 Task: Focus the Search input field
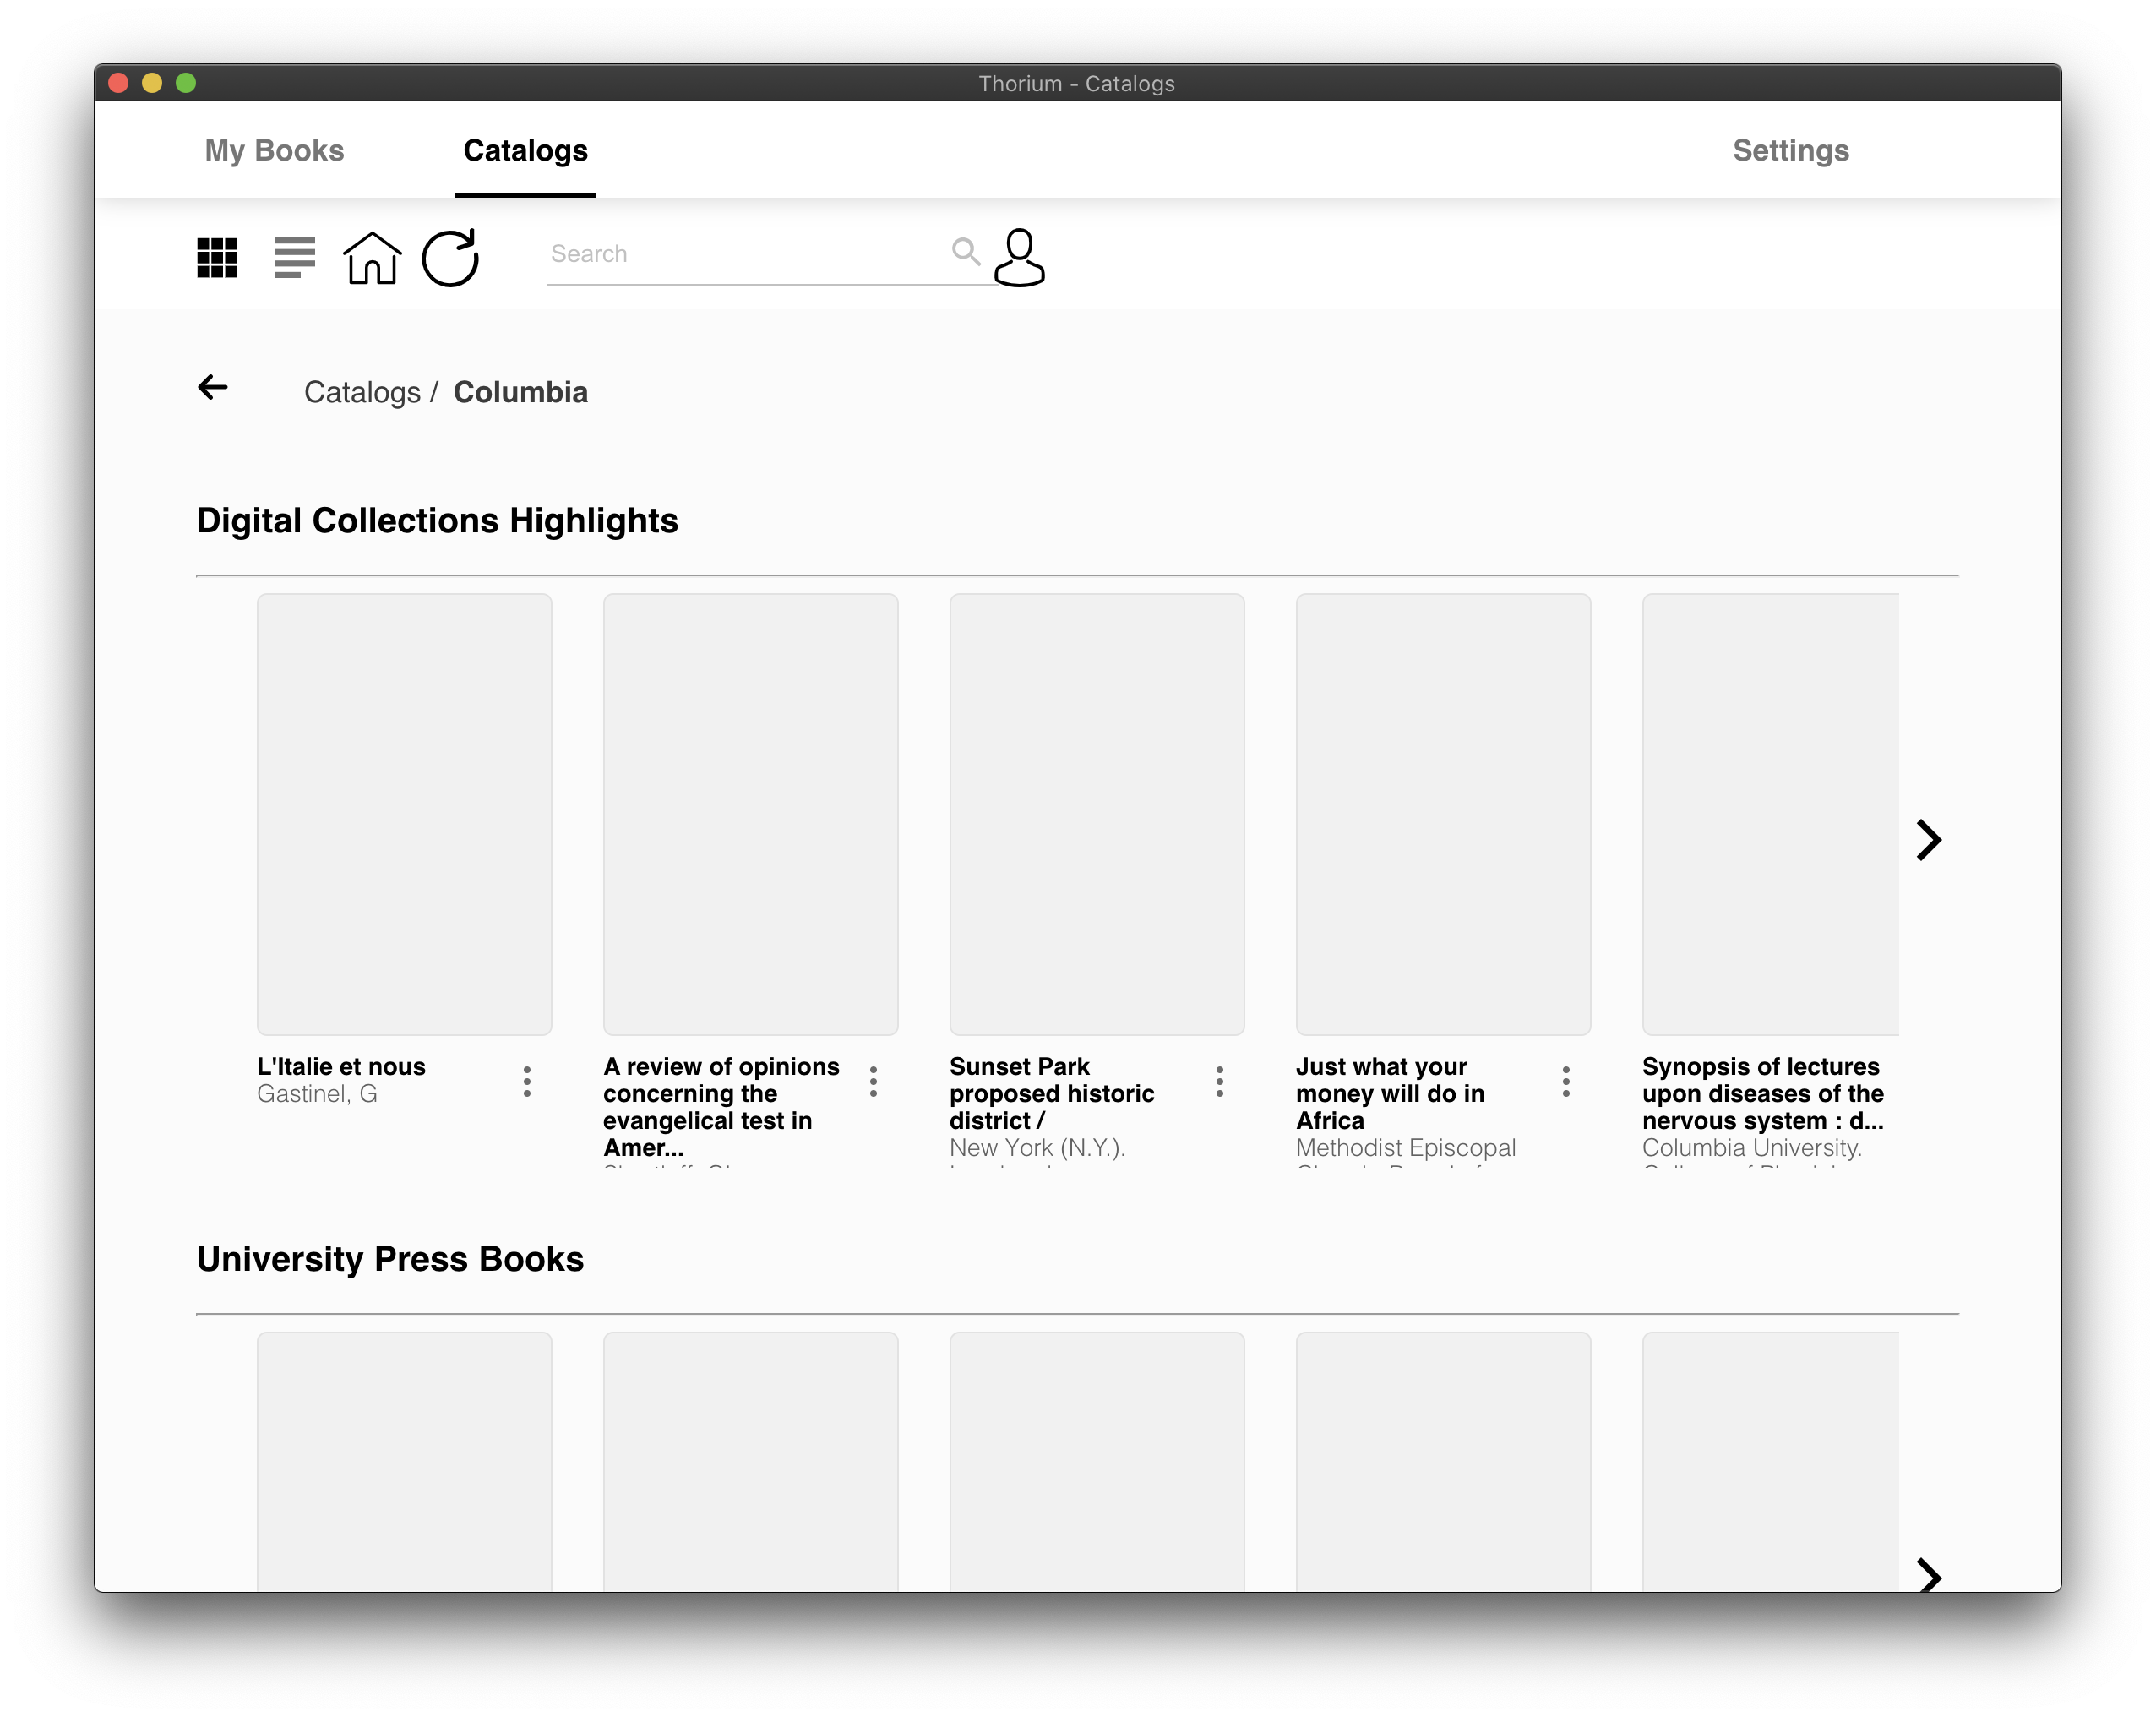point(745,254)
